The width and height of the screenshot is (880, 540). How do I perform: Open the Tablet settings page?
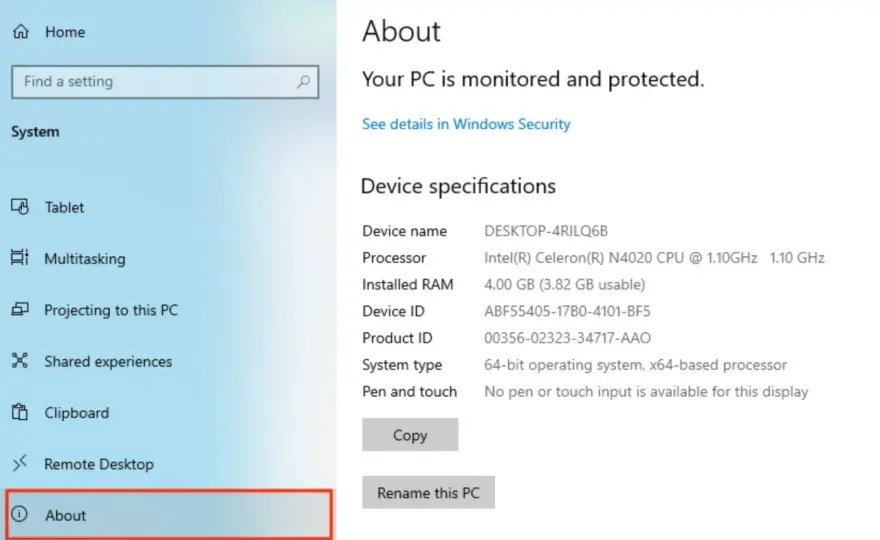click(x=65, y=207)
